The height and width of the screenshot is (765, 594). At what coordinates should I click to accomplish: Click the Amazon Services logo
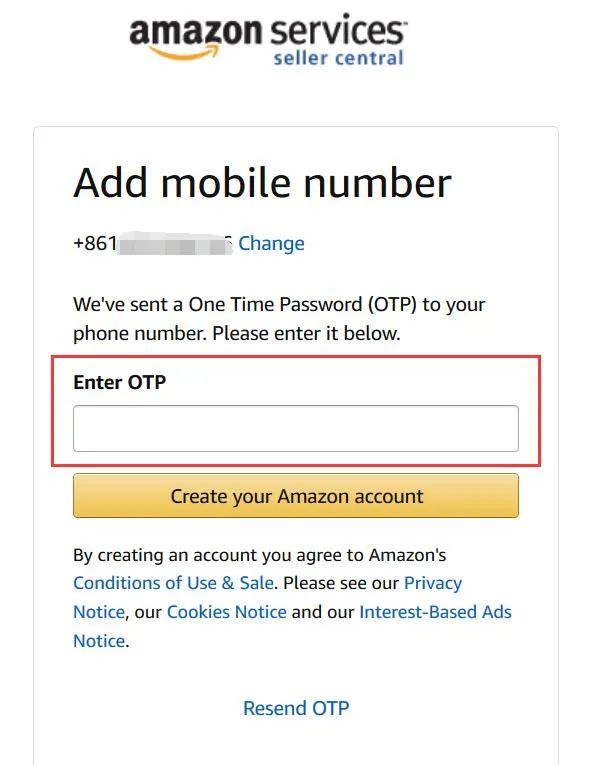(x=267, y=40)
